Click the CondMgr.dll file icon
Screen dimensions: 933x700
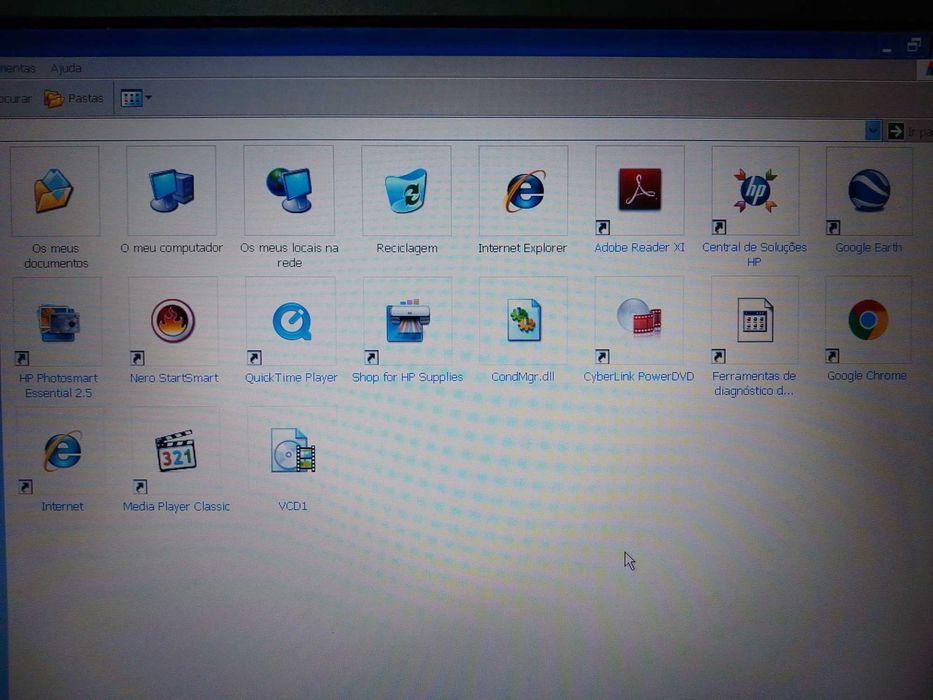click(524, 320)
